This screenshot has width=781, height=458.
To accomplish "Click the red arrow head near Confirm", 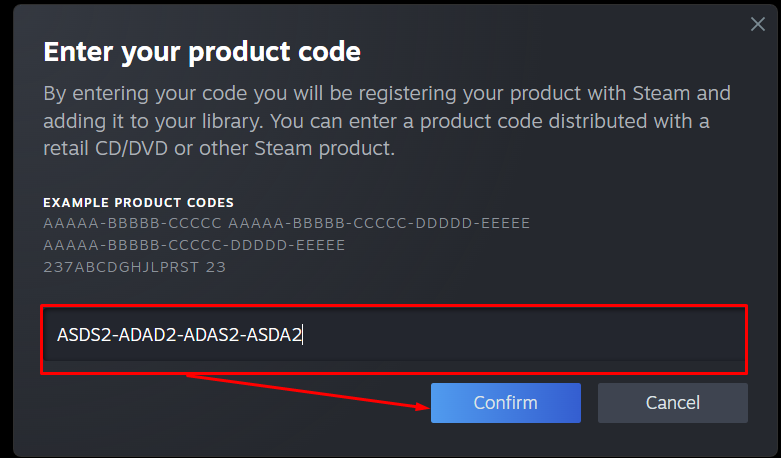I will [420, 406].
